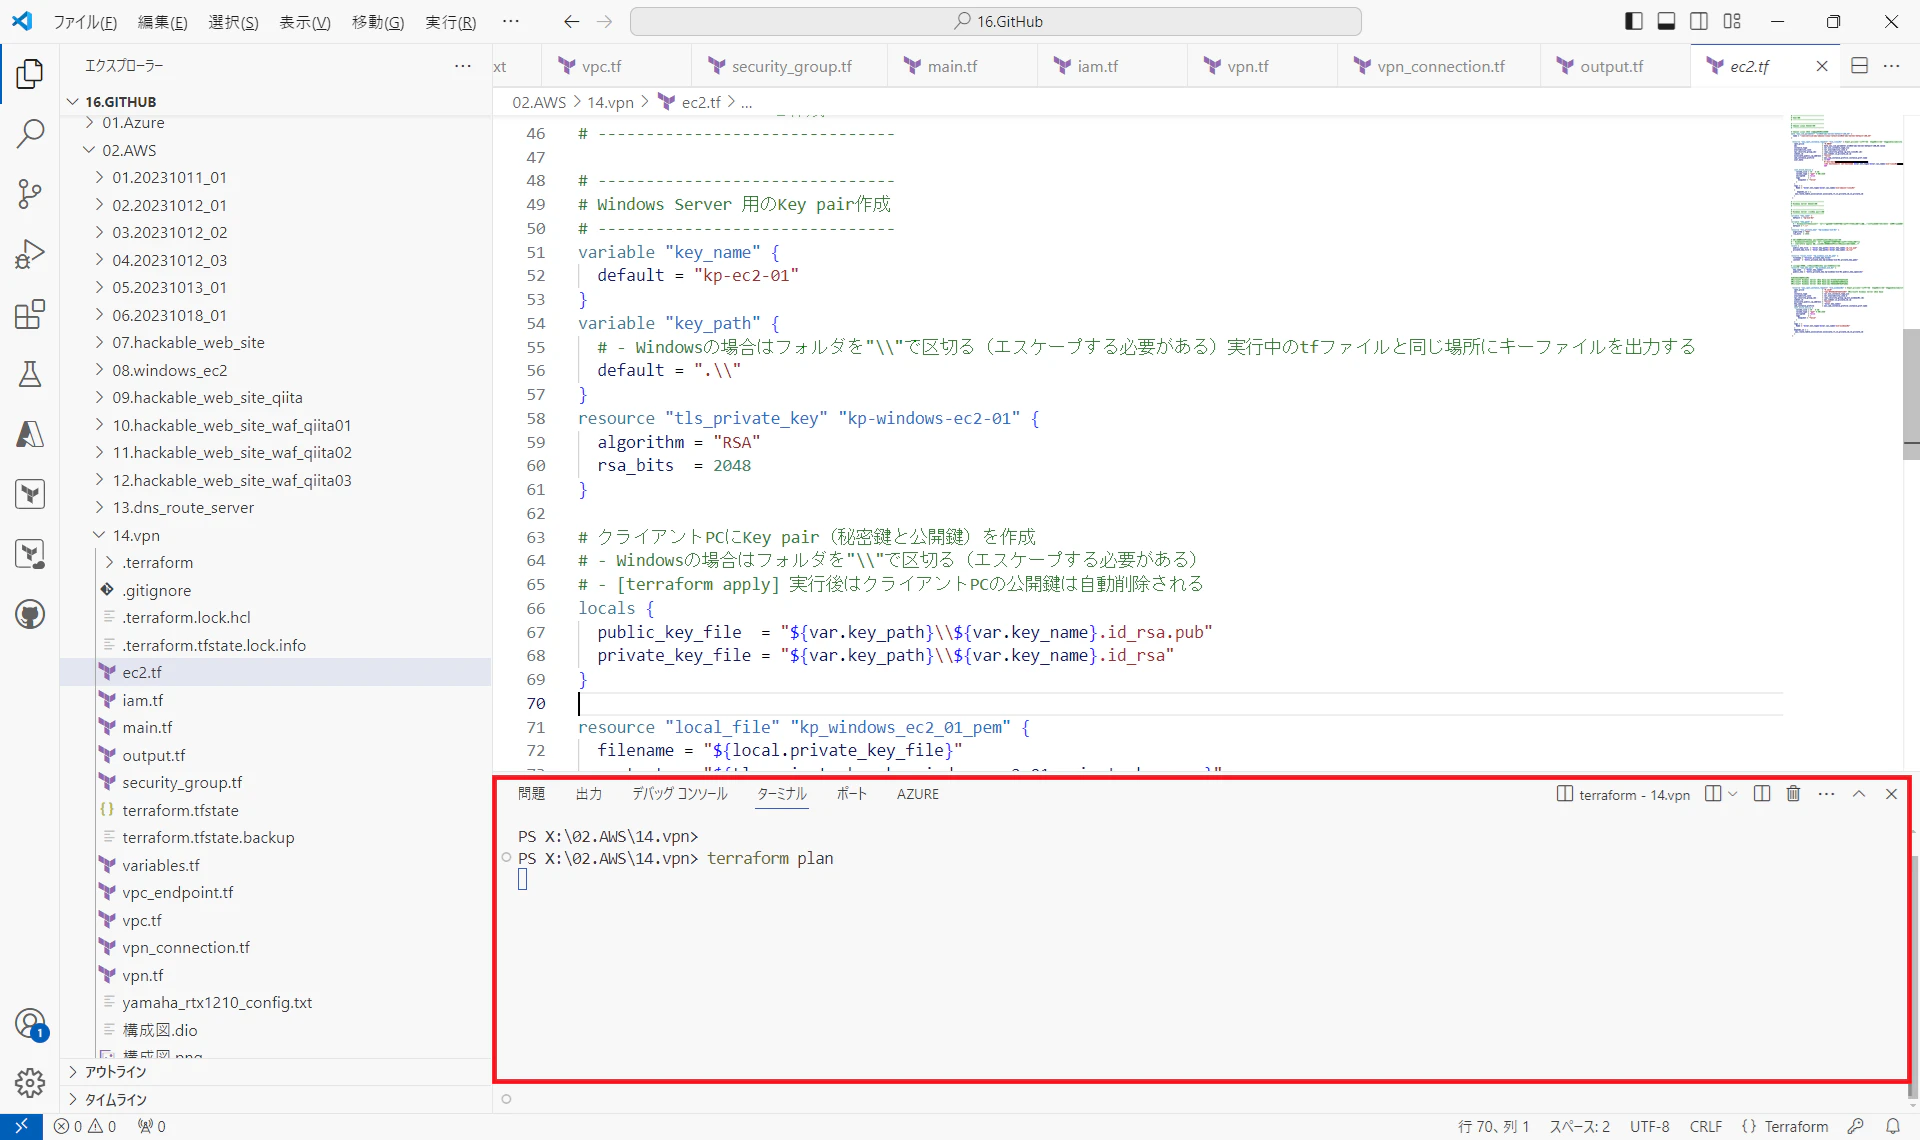The width and height of the screenshot is (1920, 1140).
Task: Open terminal panel more actions menu
Action: [1827, 793]
